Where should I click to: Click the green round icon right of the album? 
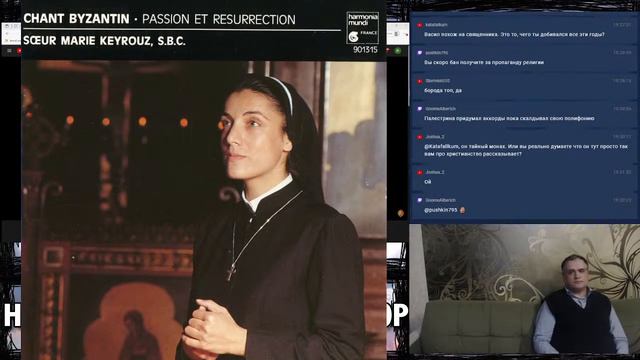click(398, 51)
